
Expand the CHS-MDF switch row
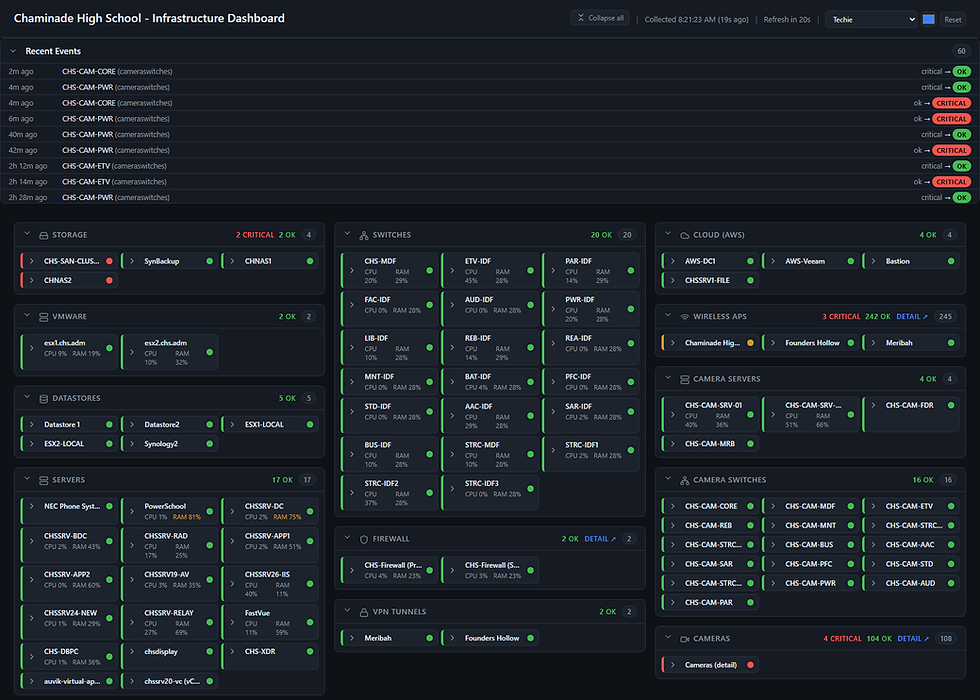(x=352, y=271)
